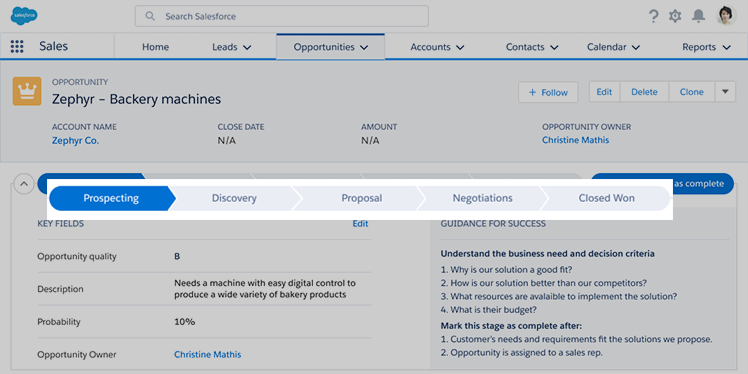This screenshot has width=748, height=374.
Task: Click the Opportunity quality value B
Action: point(177,256)
